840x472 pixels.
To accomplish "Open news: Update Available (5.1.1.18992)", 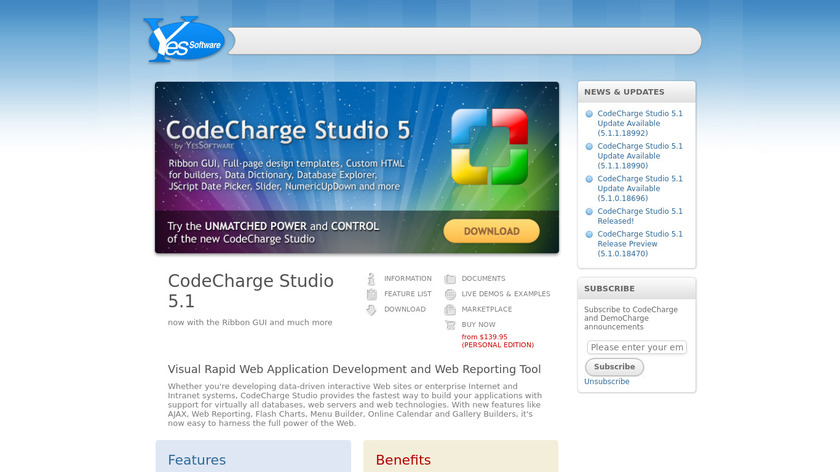I will pos(640,123).
